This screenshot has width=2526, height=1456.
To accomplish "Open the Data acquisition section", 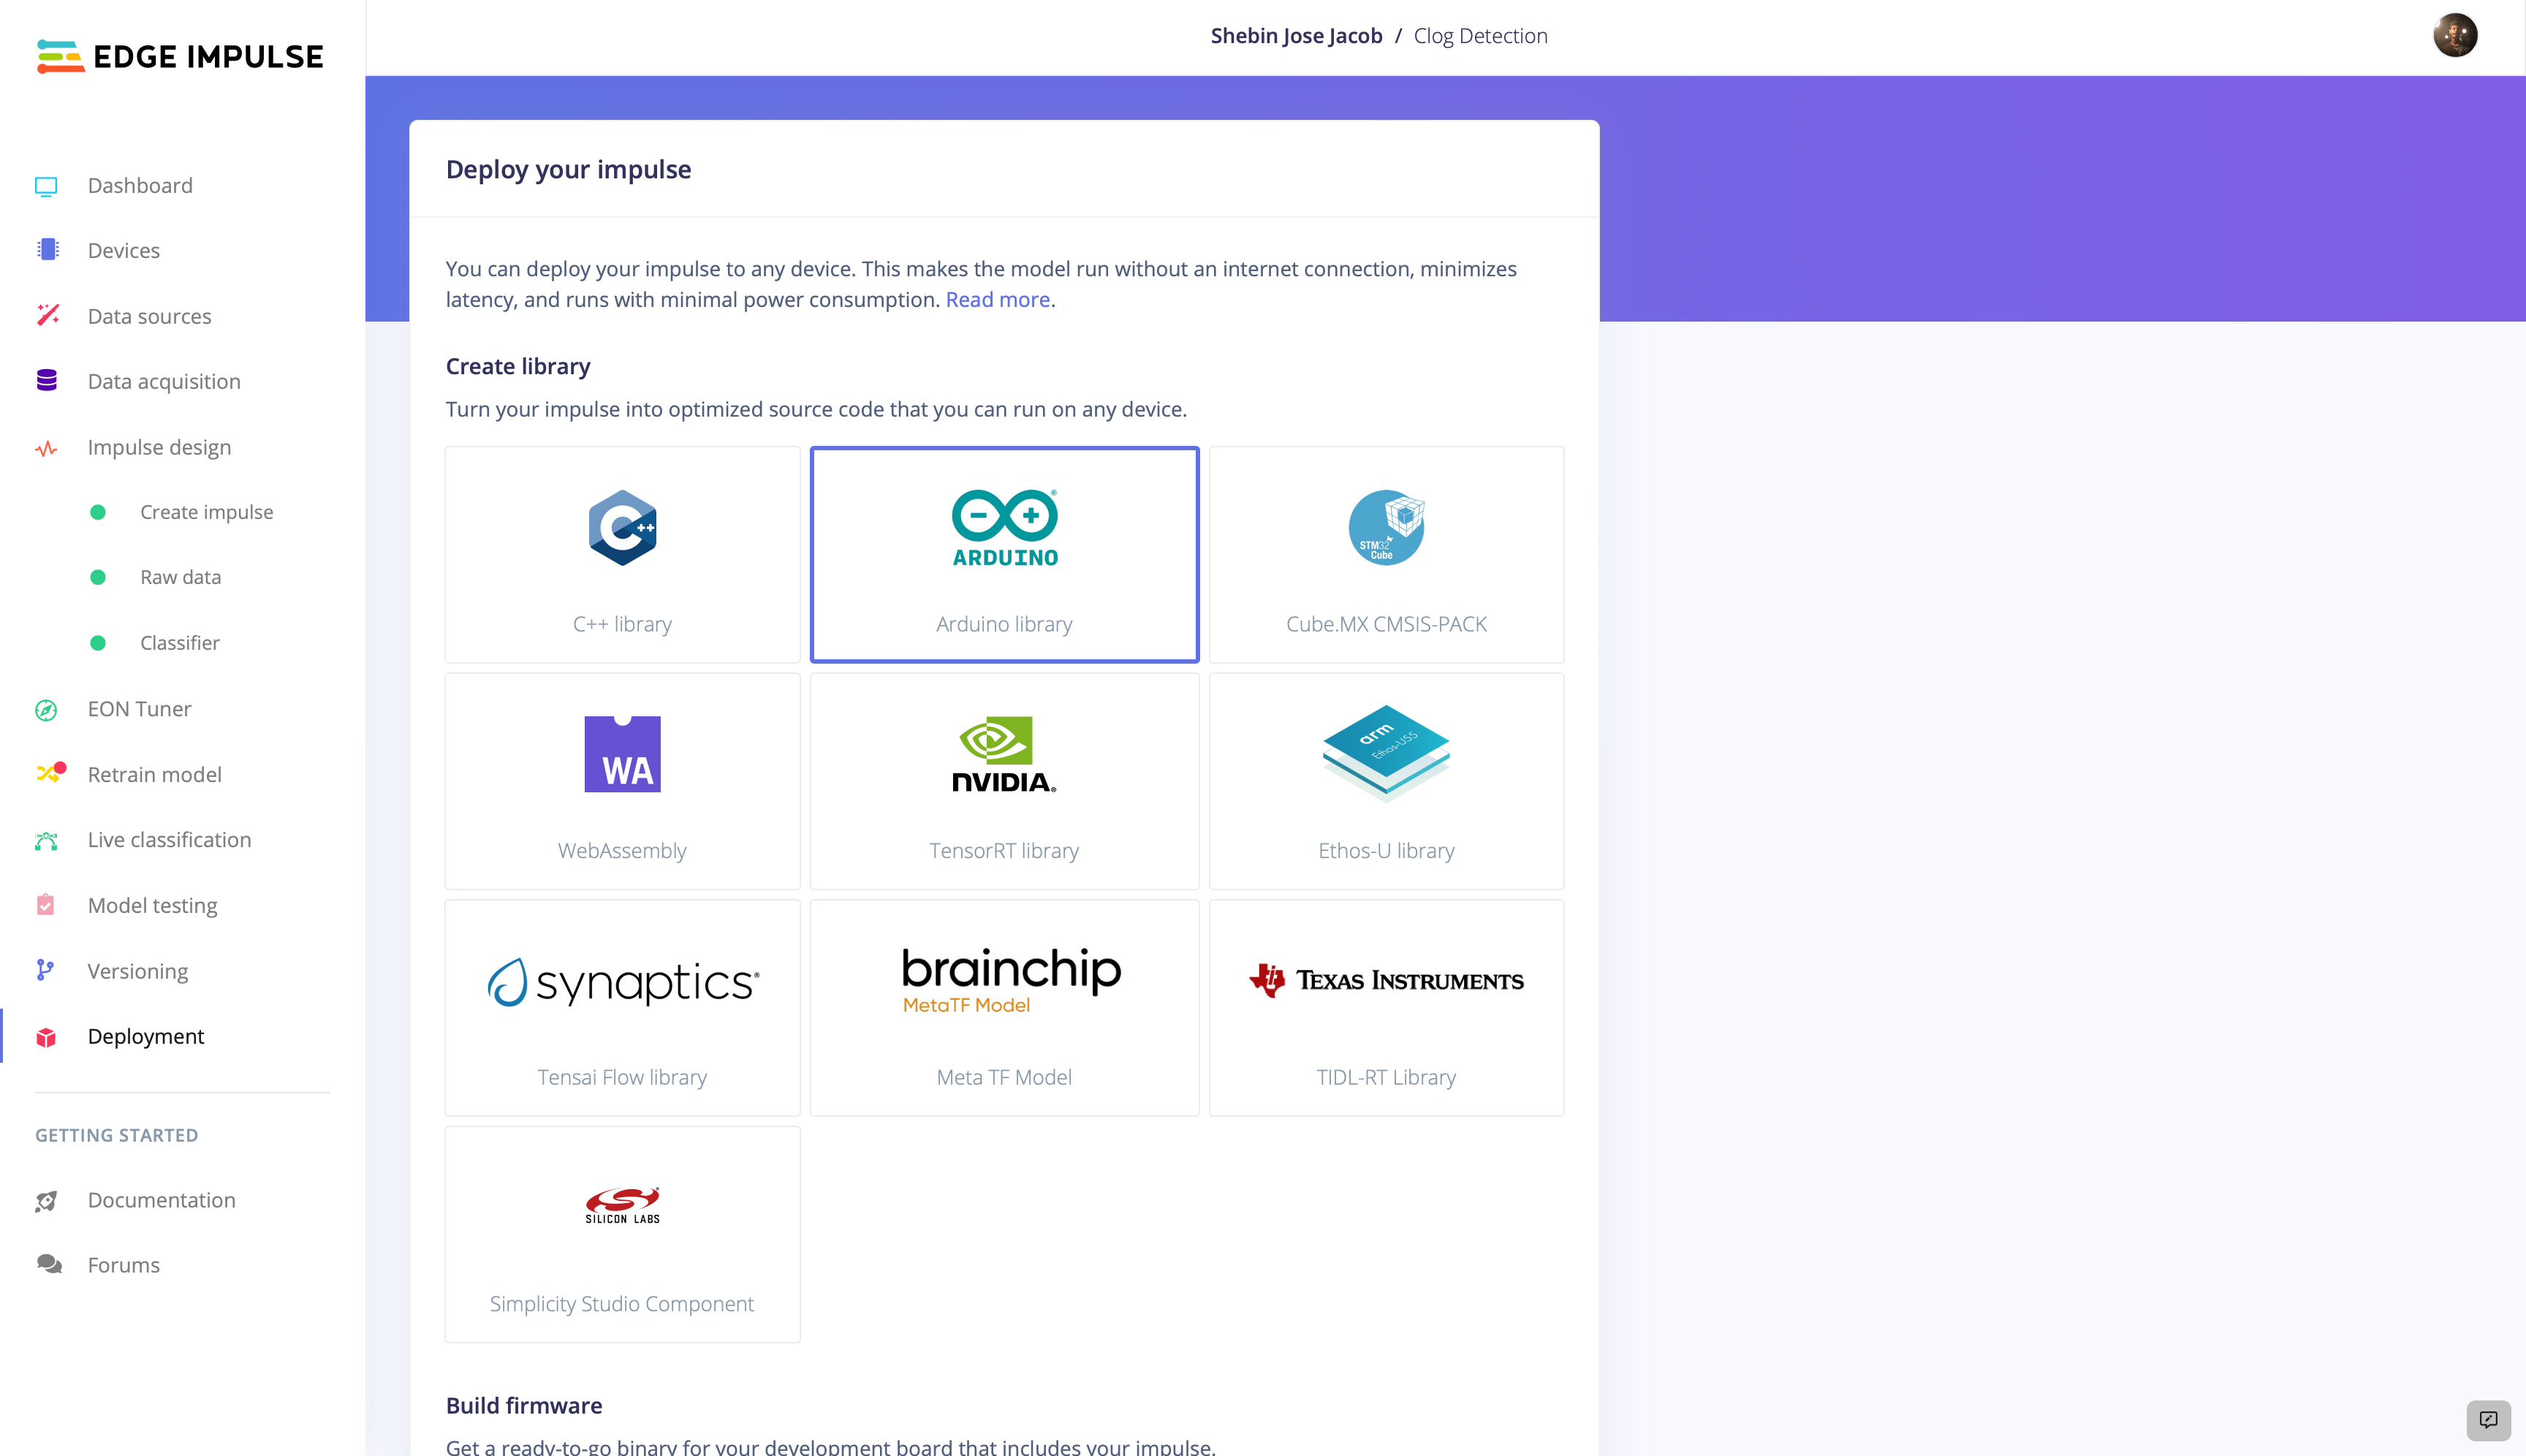I will click(163, 380).
